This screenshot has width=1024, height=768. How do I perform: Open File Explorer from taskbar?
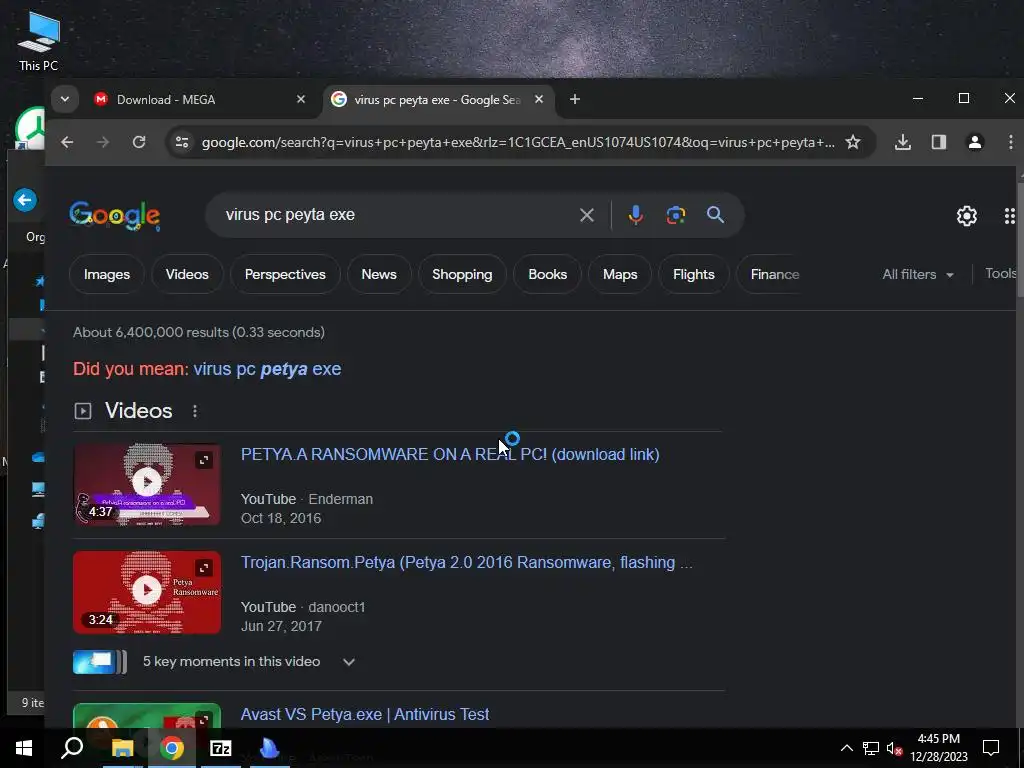click(122, 748)
